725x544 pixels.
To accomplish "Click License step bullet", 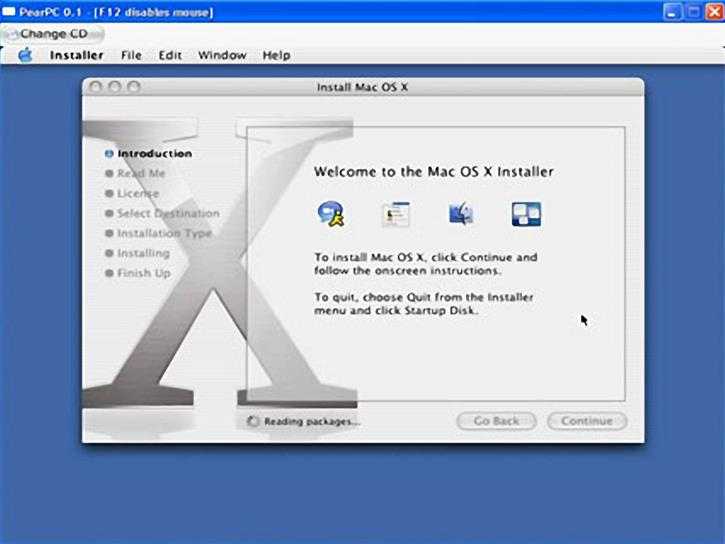I will pyautogui.click(x=109, y=193).
